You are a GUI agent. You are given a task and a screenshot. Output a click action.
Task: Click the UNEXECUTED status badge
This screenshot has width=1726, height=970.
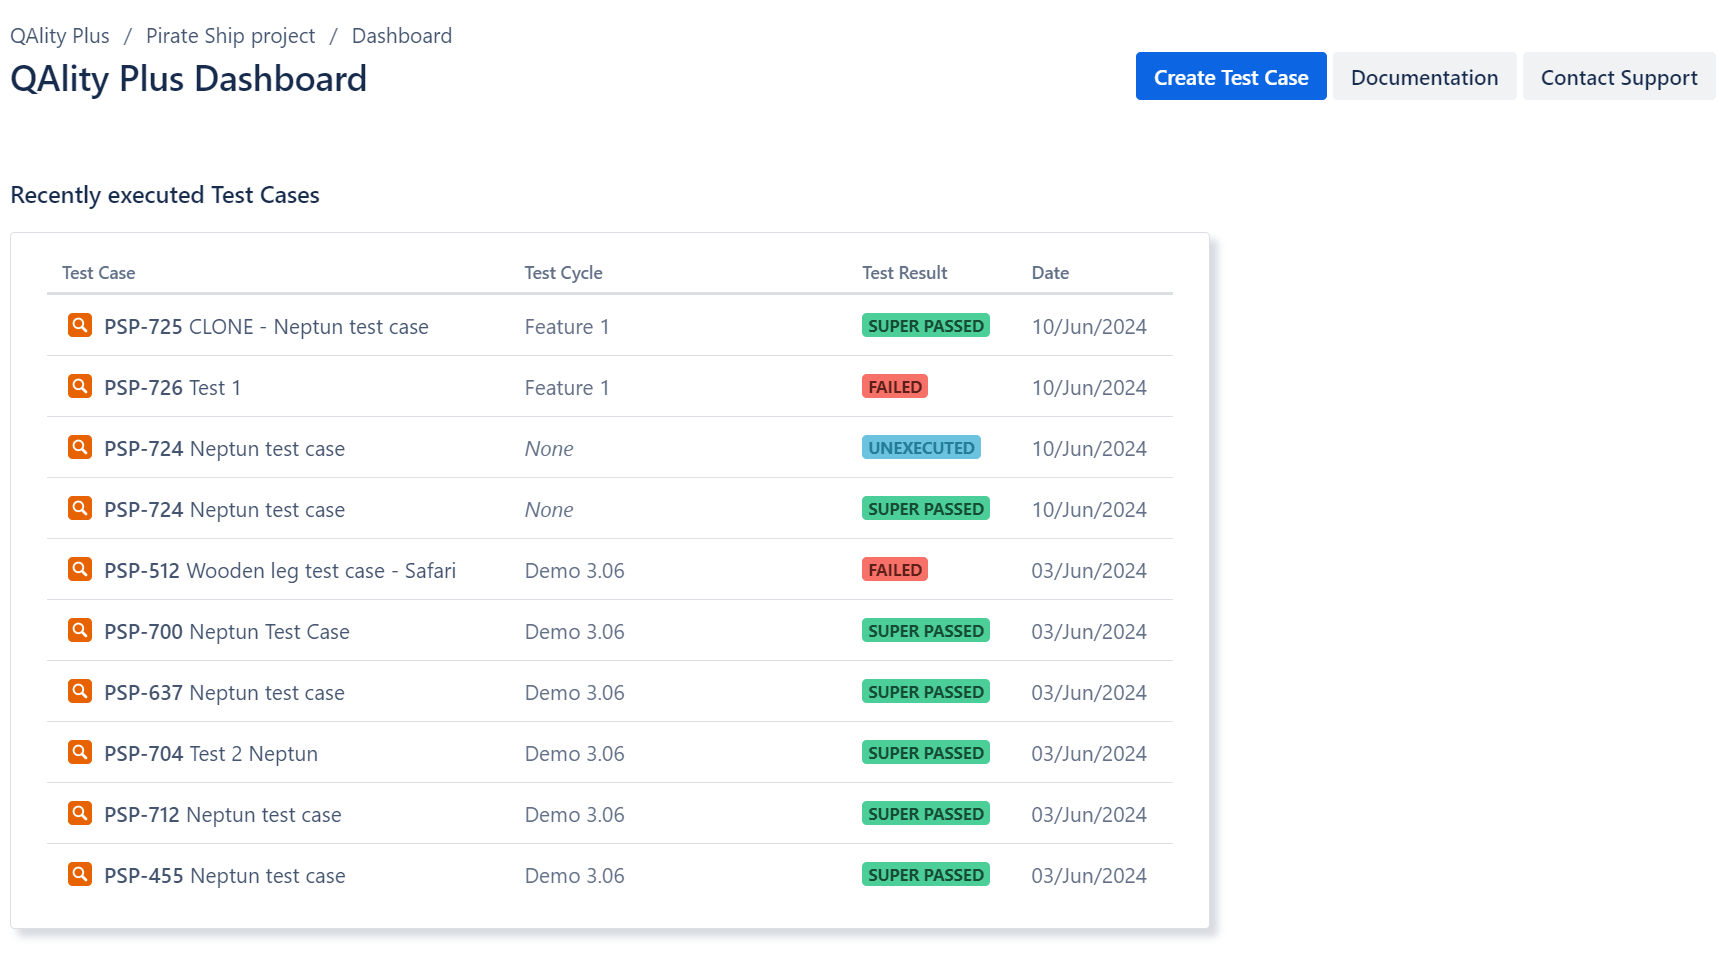pos(920,447)
